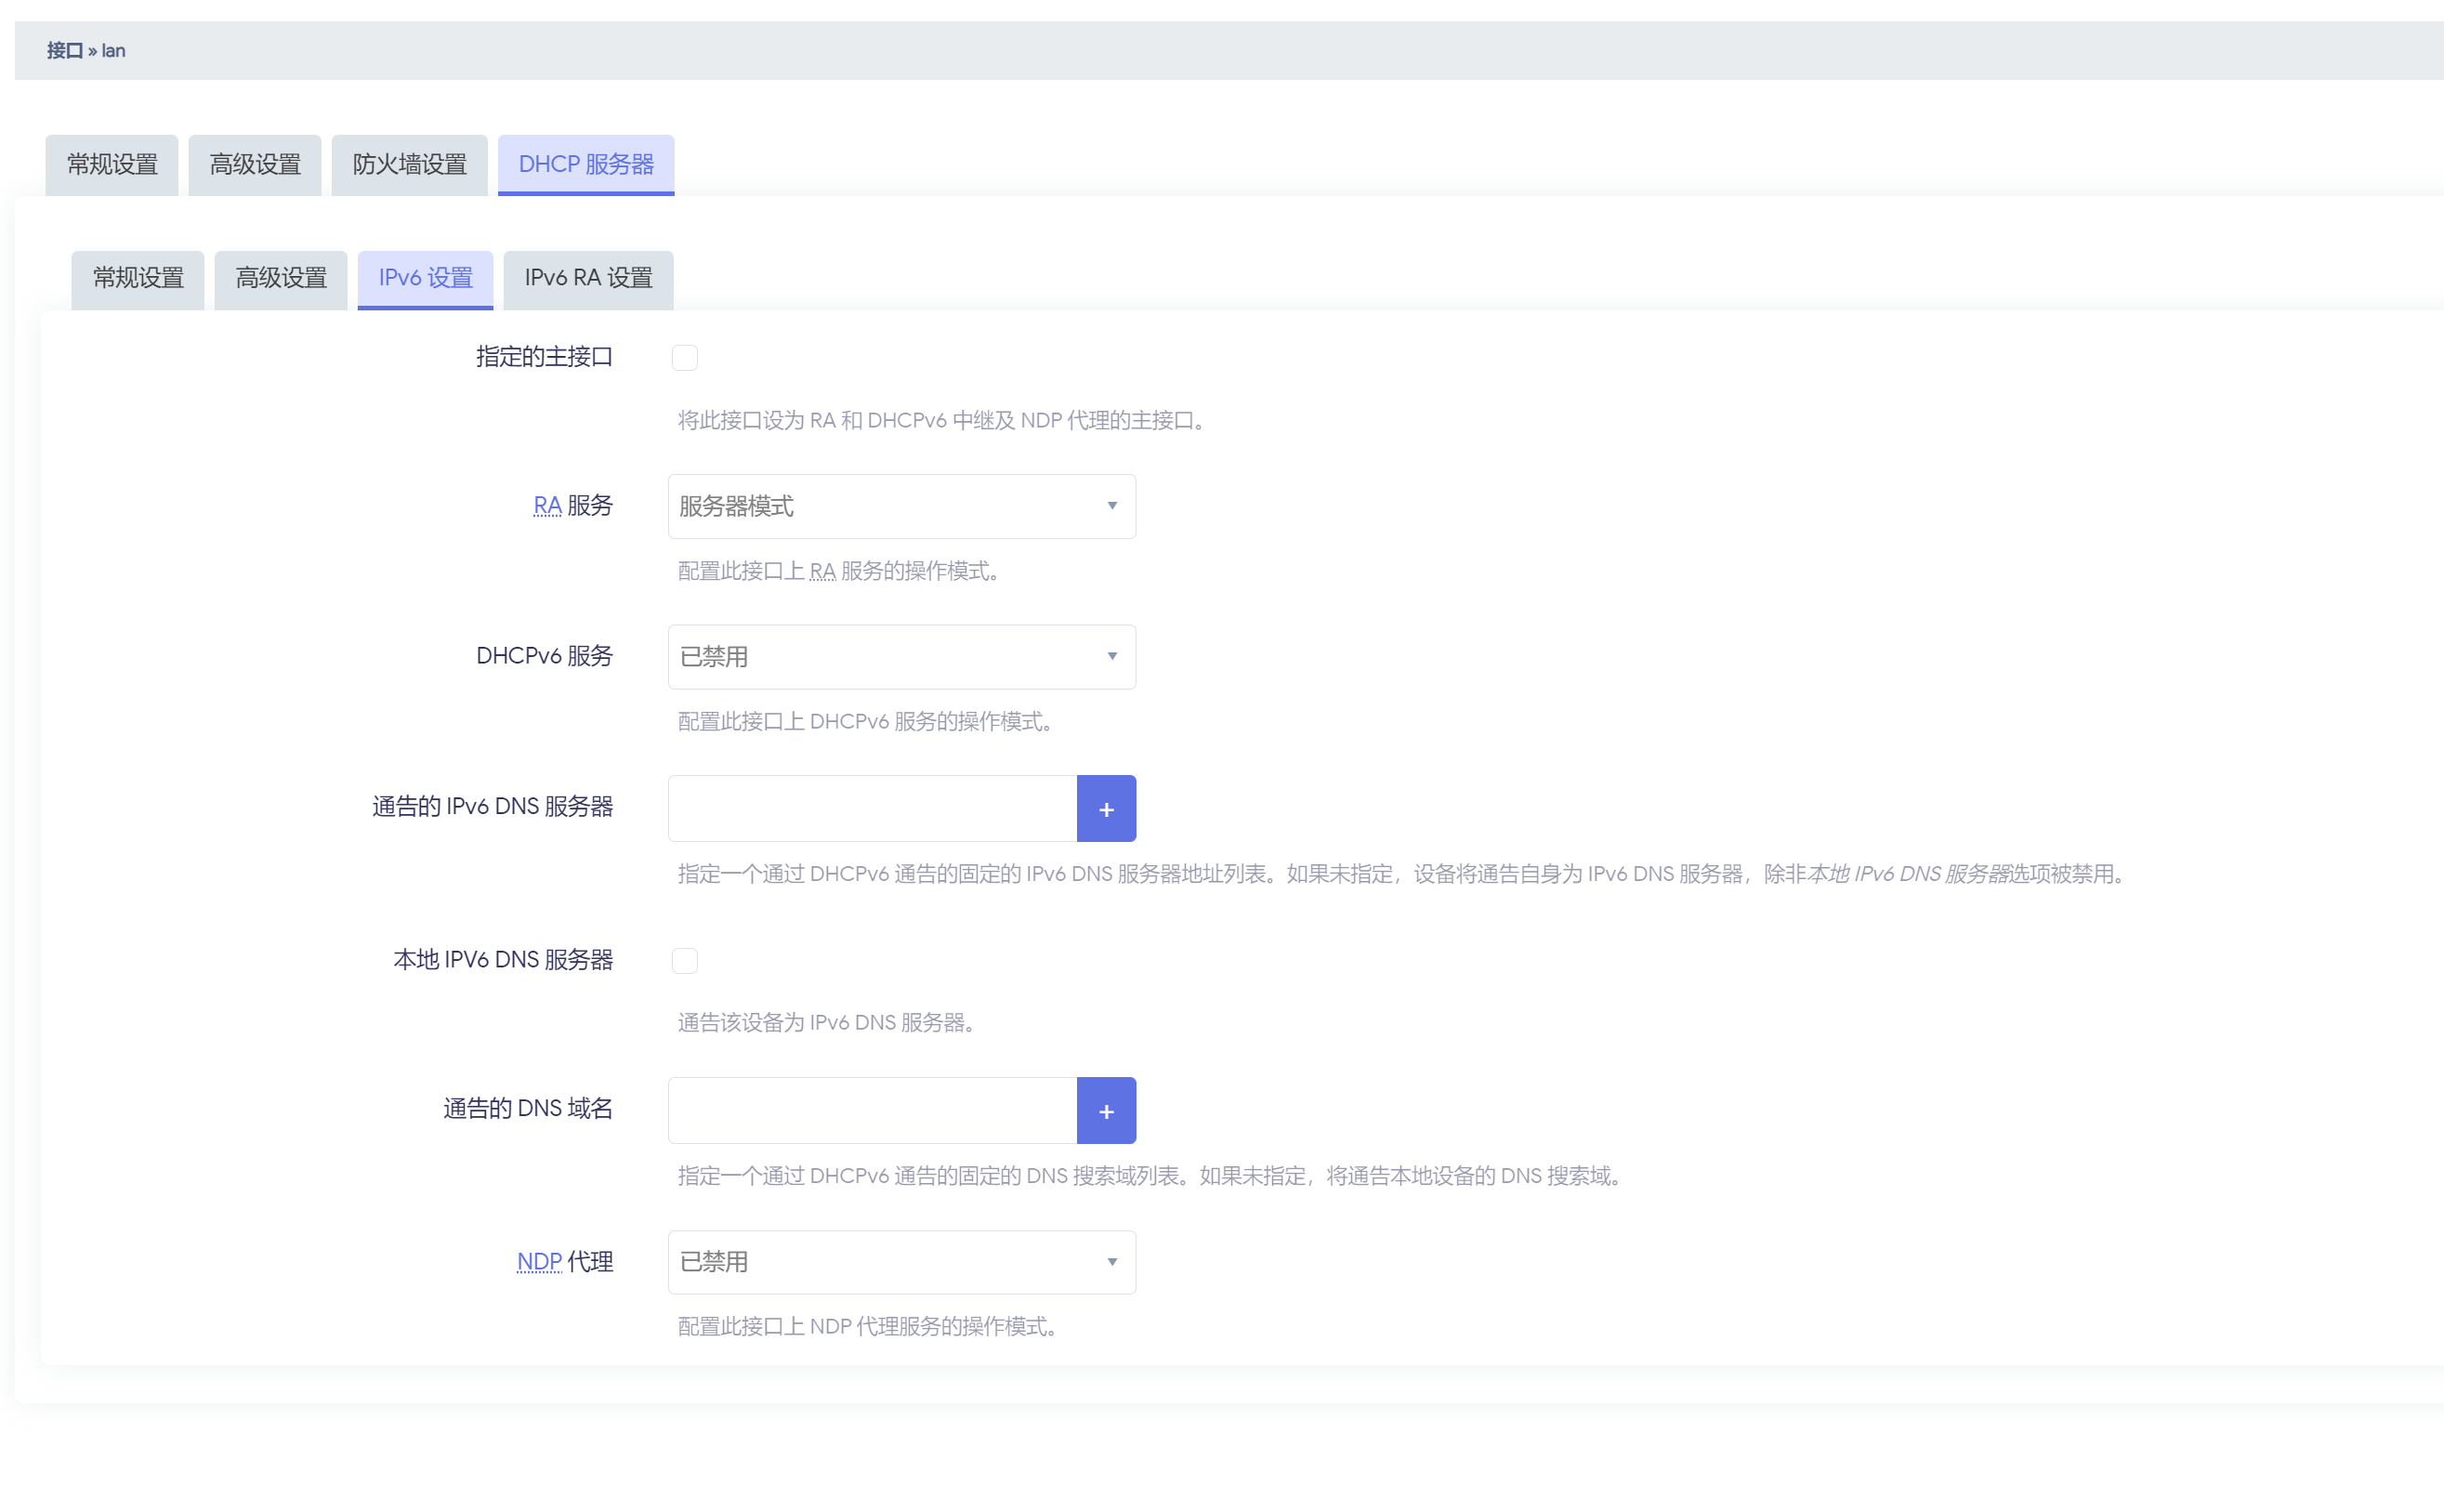Go to 防火墙设置 tab

pos(409,165)
